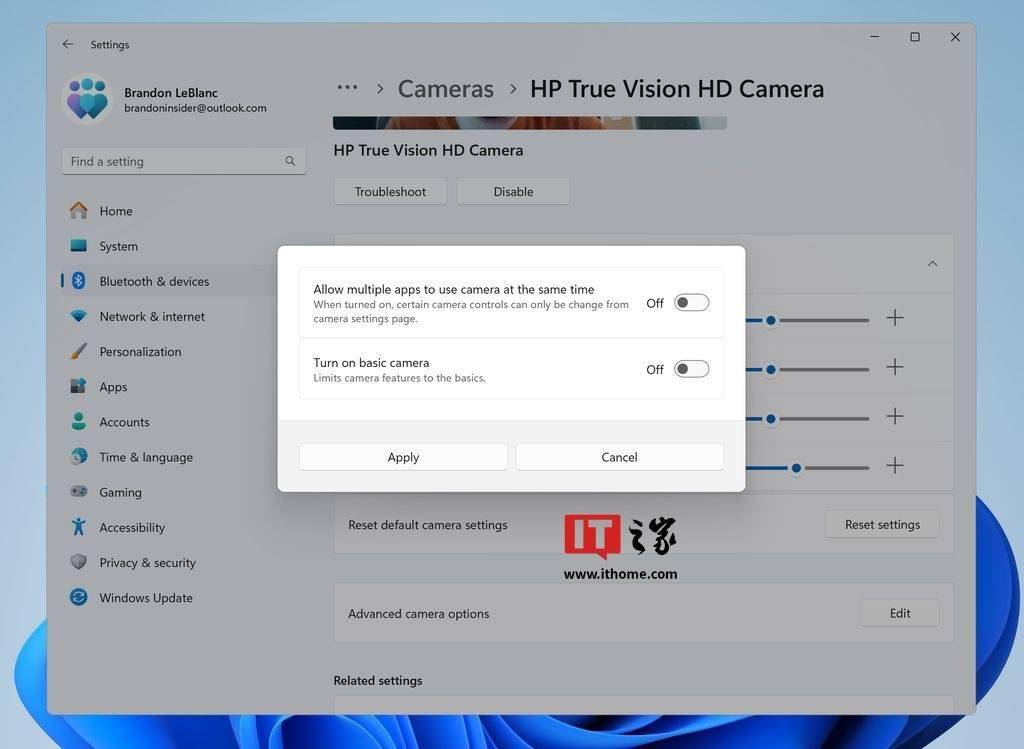Increase the second slider with plus
1024x749 pixels.
coord(895,367)
